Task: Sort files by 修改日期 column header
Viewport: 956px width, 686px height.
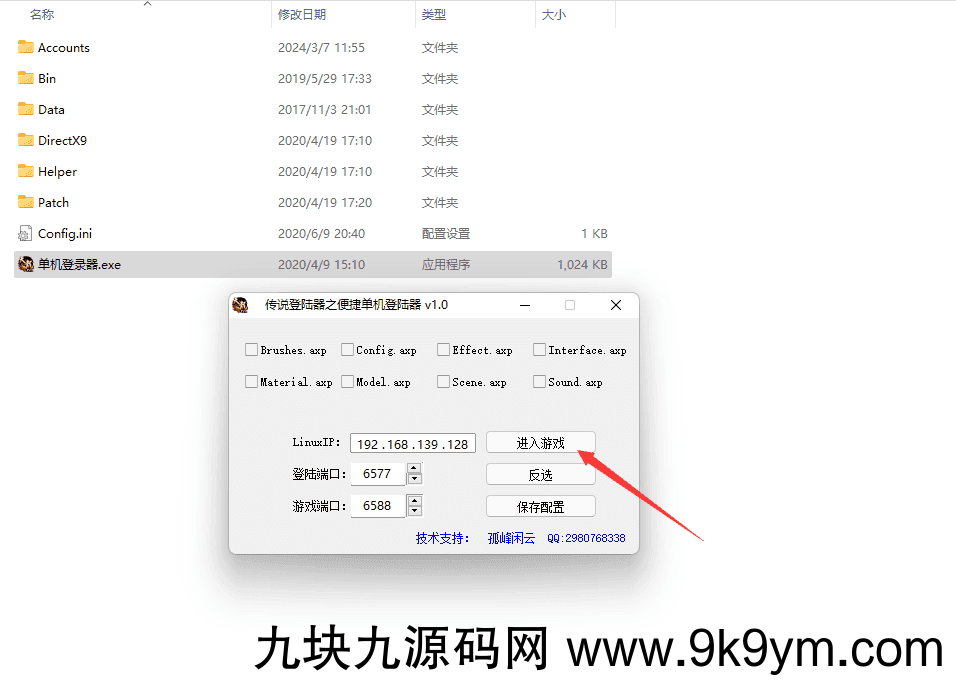Action: pos(302,15)
